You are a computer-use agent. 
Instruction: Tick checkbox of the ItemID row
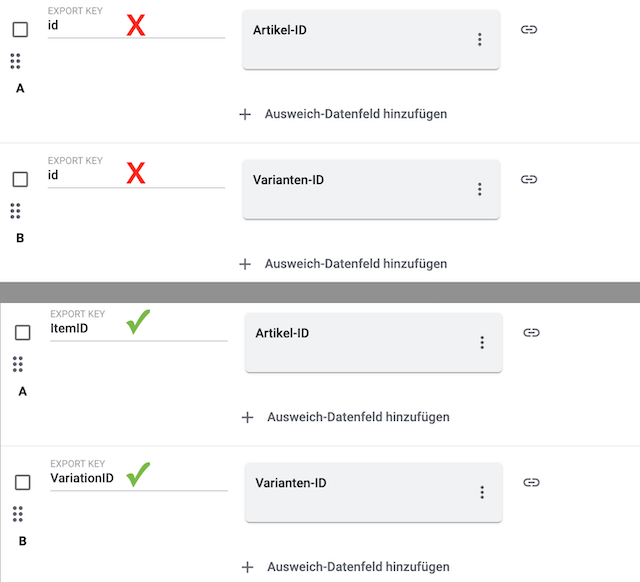coord(22,333)
